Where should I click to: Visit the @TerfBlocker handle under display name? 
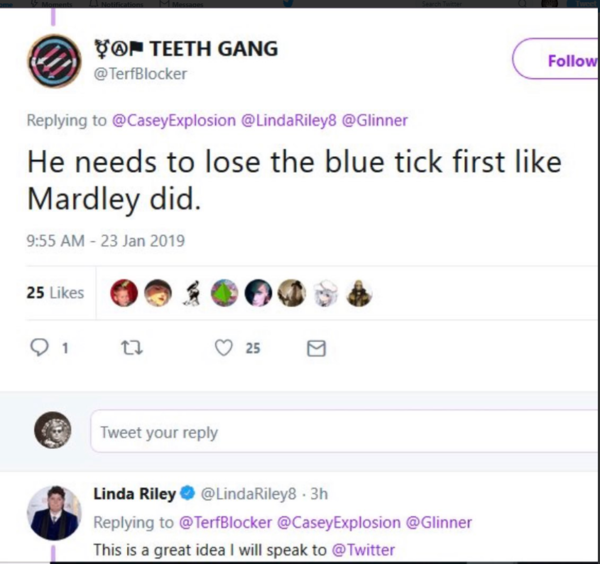click(141, 73)
